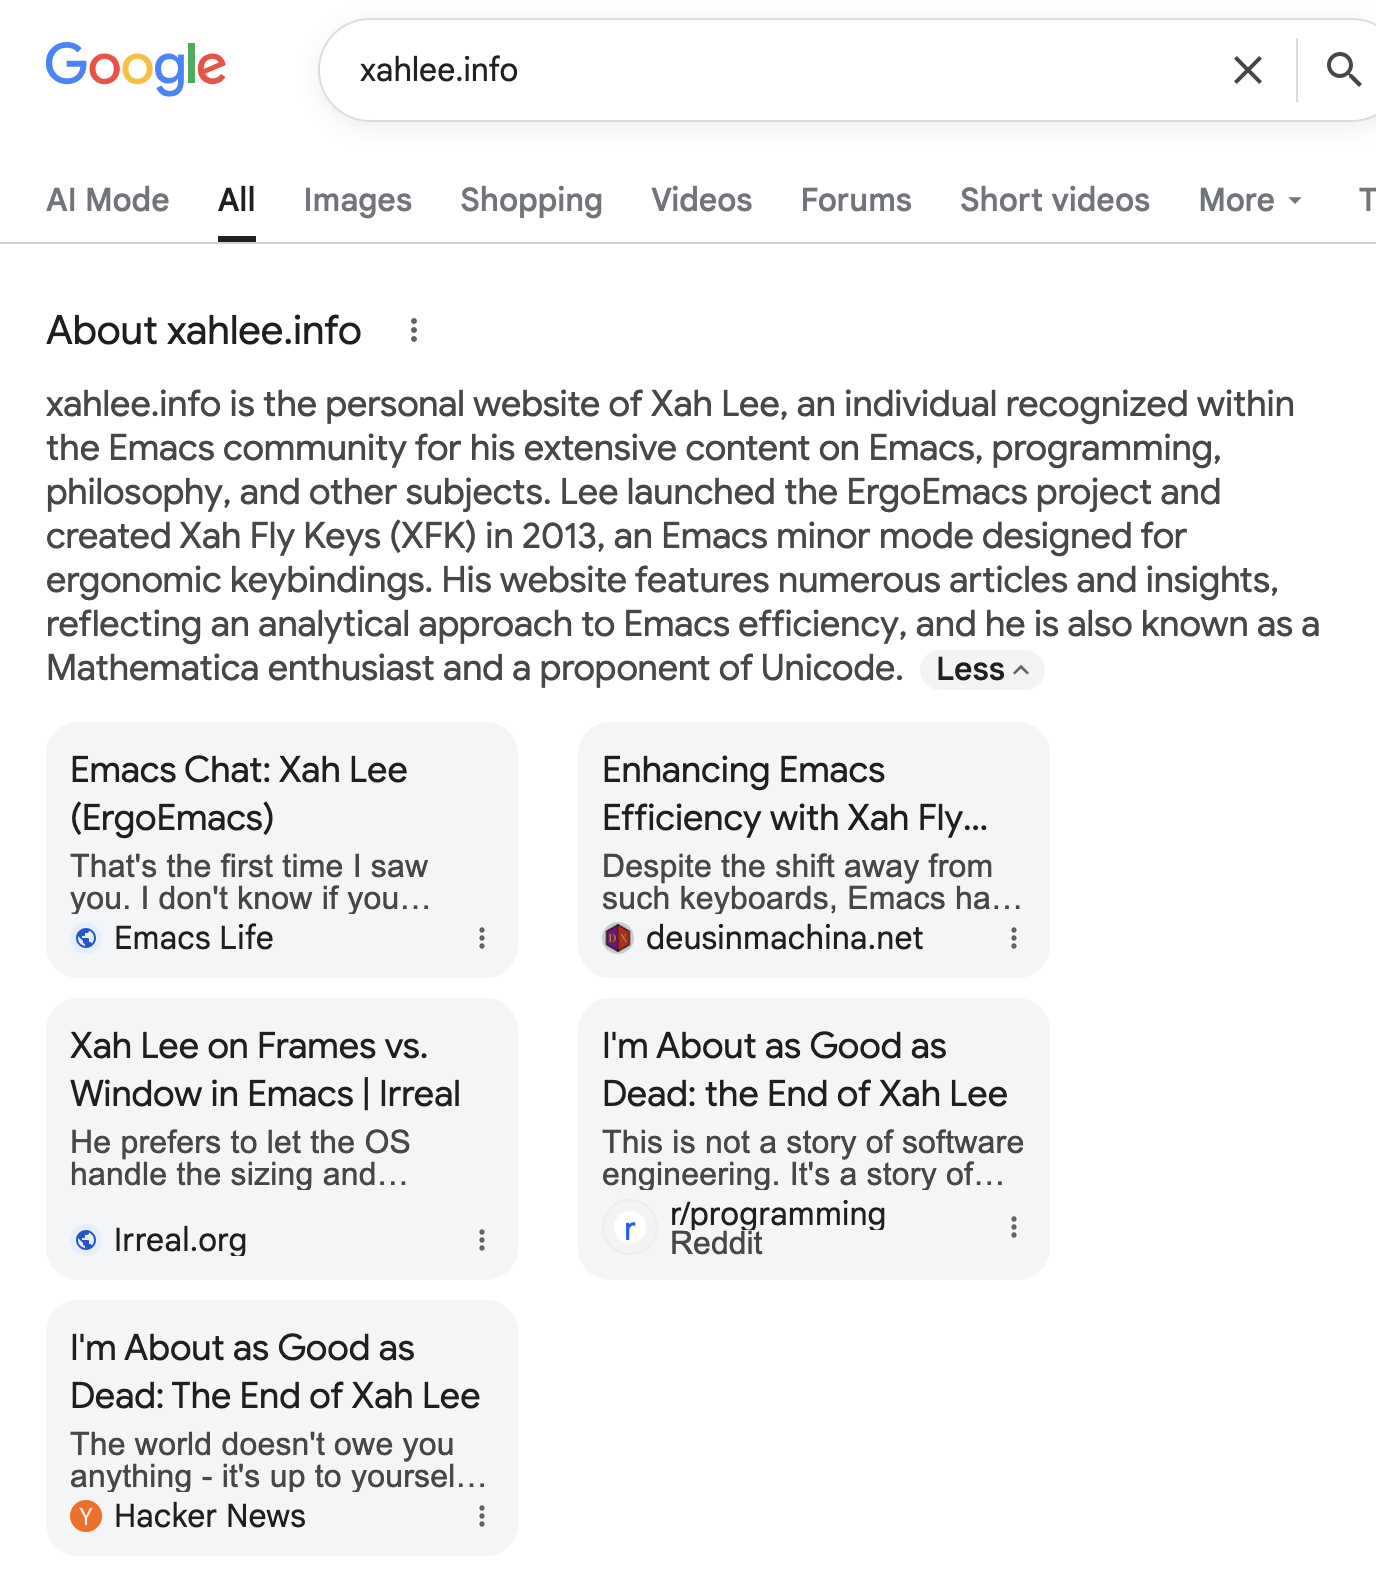
Task: Click snippet 'He prefers to let the OS'
Action: (240, 1142)
